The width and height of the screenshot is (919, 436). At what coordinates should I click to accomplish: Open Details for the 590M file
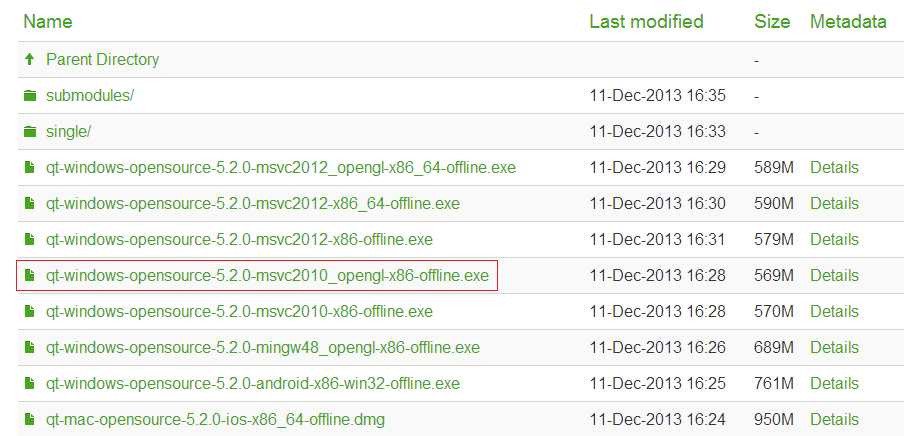(834, 203)
